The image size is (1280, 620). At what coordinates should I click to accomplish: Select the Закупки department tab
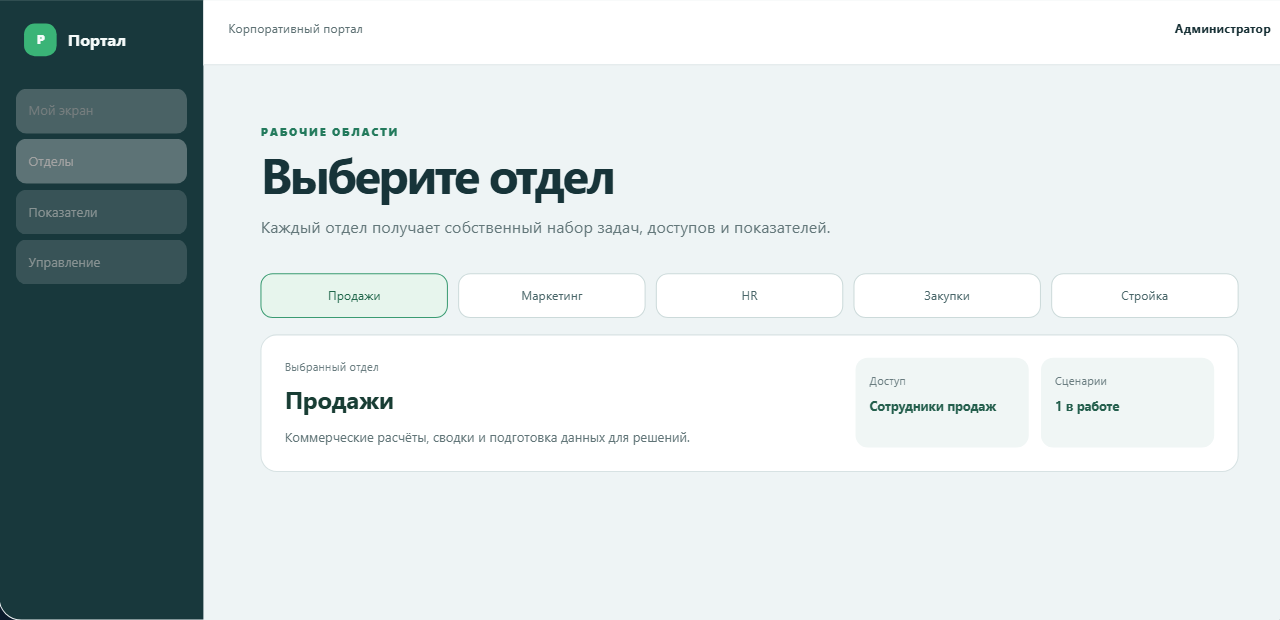tap(947, 296)
